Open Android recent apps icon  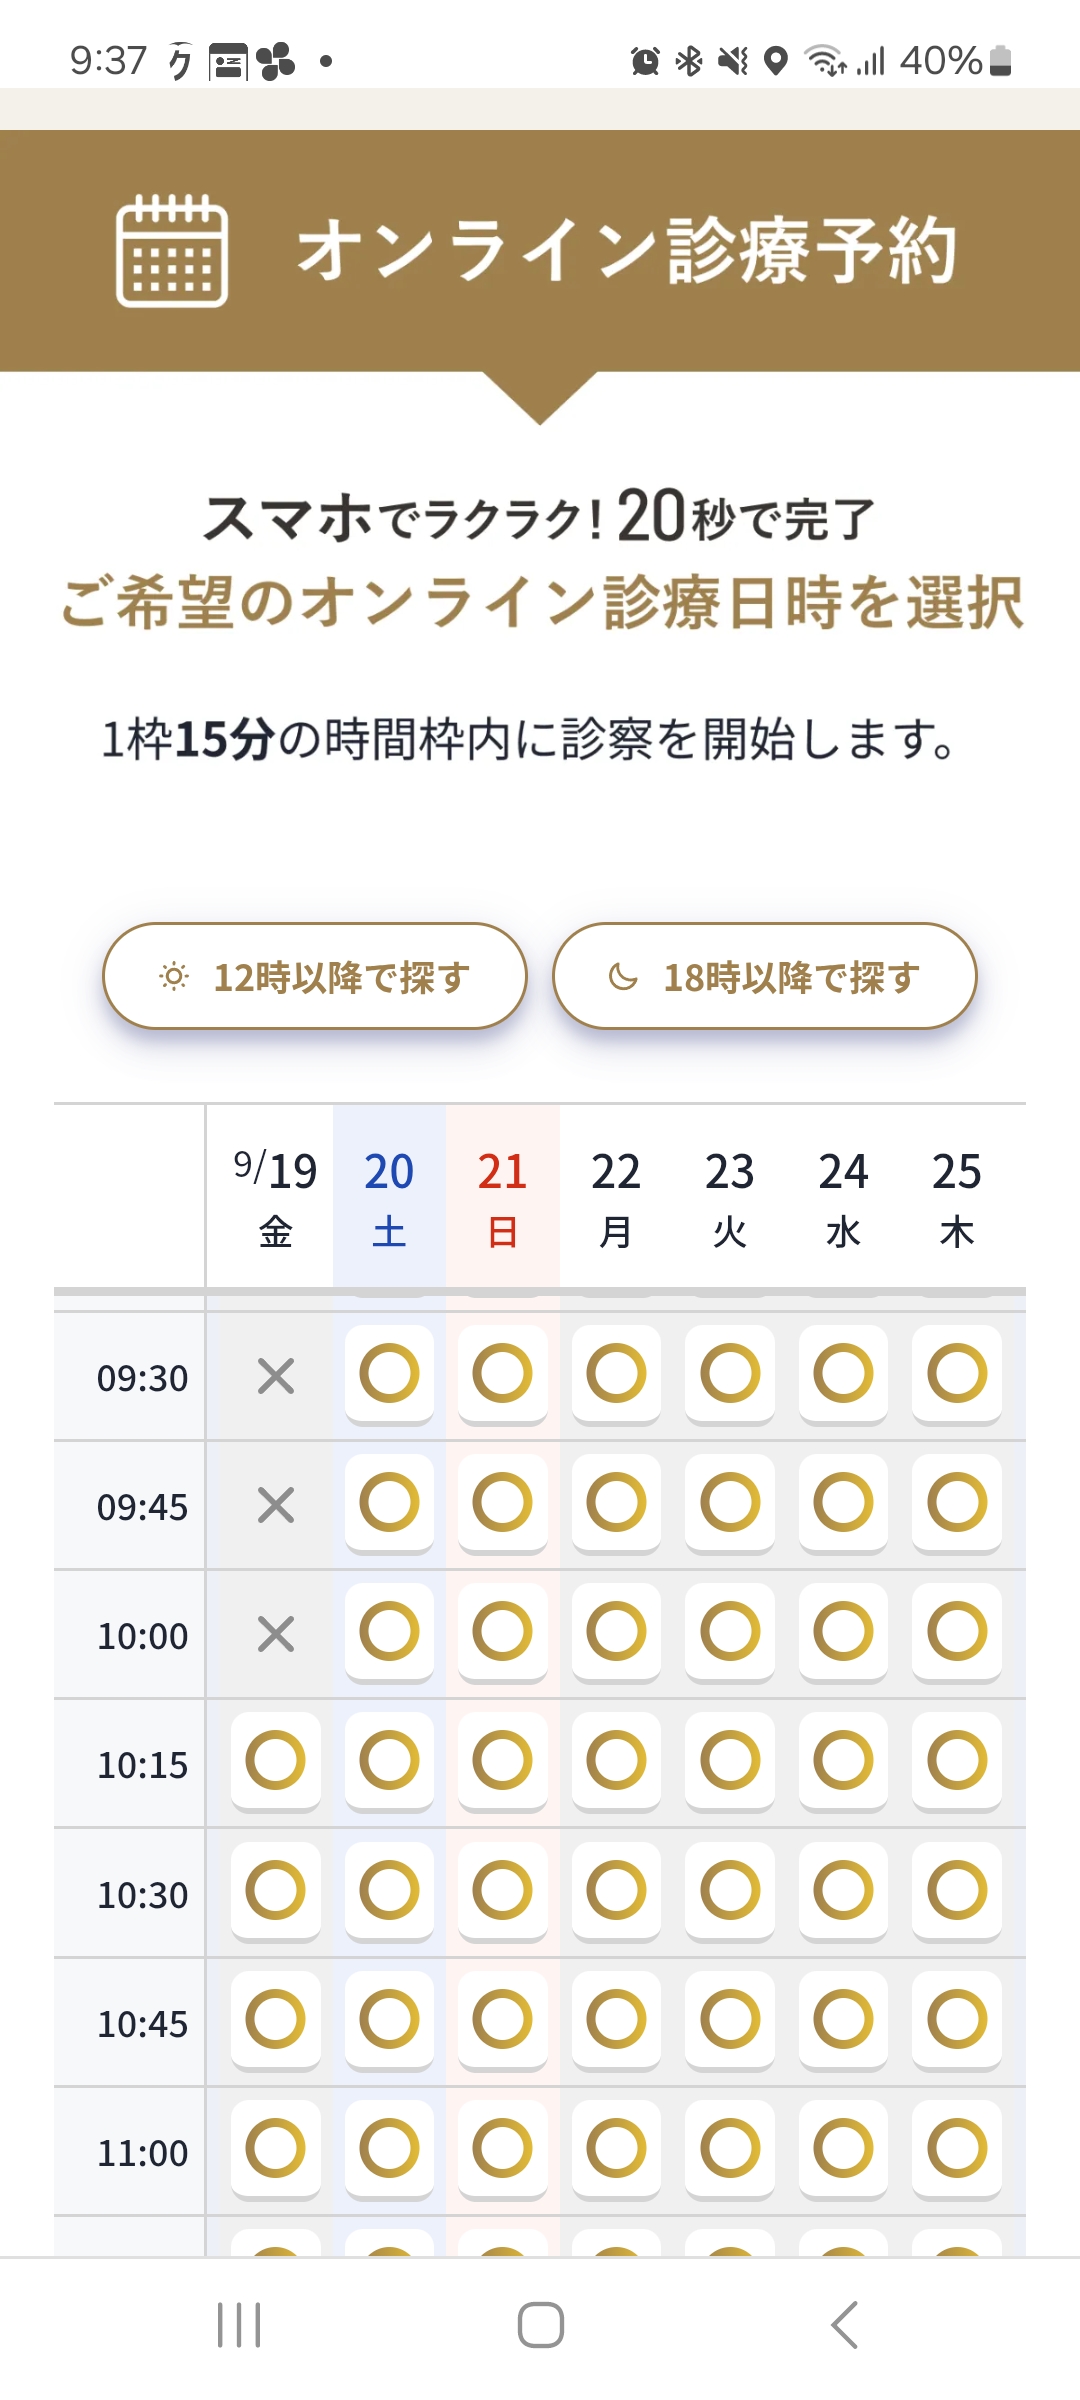pos(239,2324)
